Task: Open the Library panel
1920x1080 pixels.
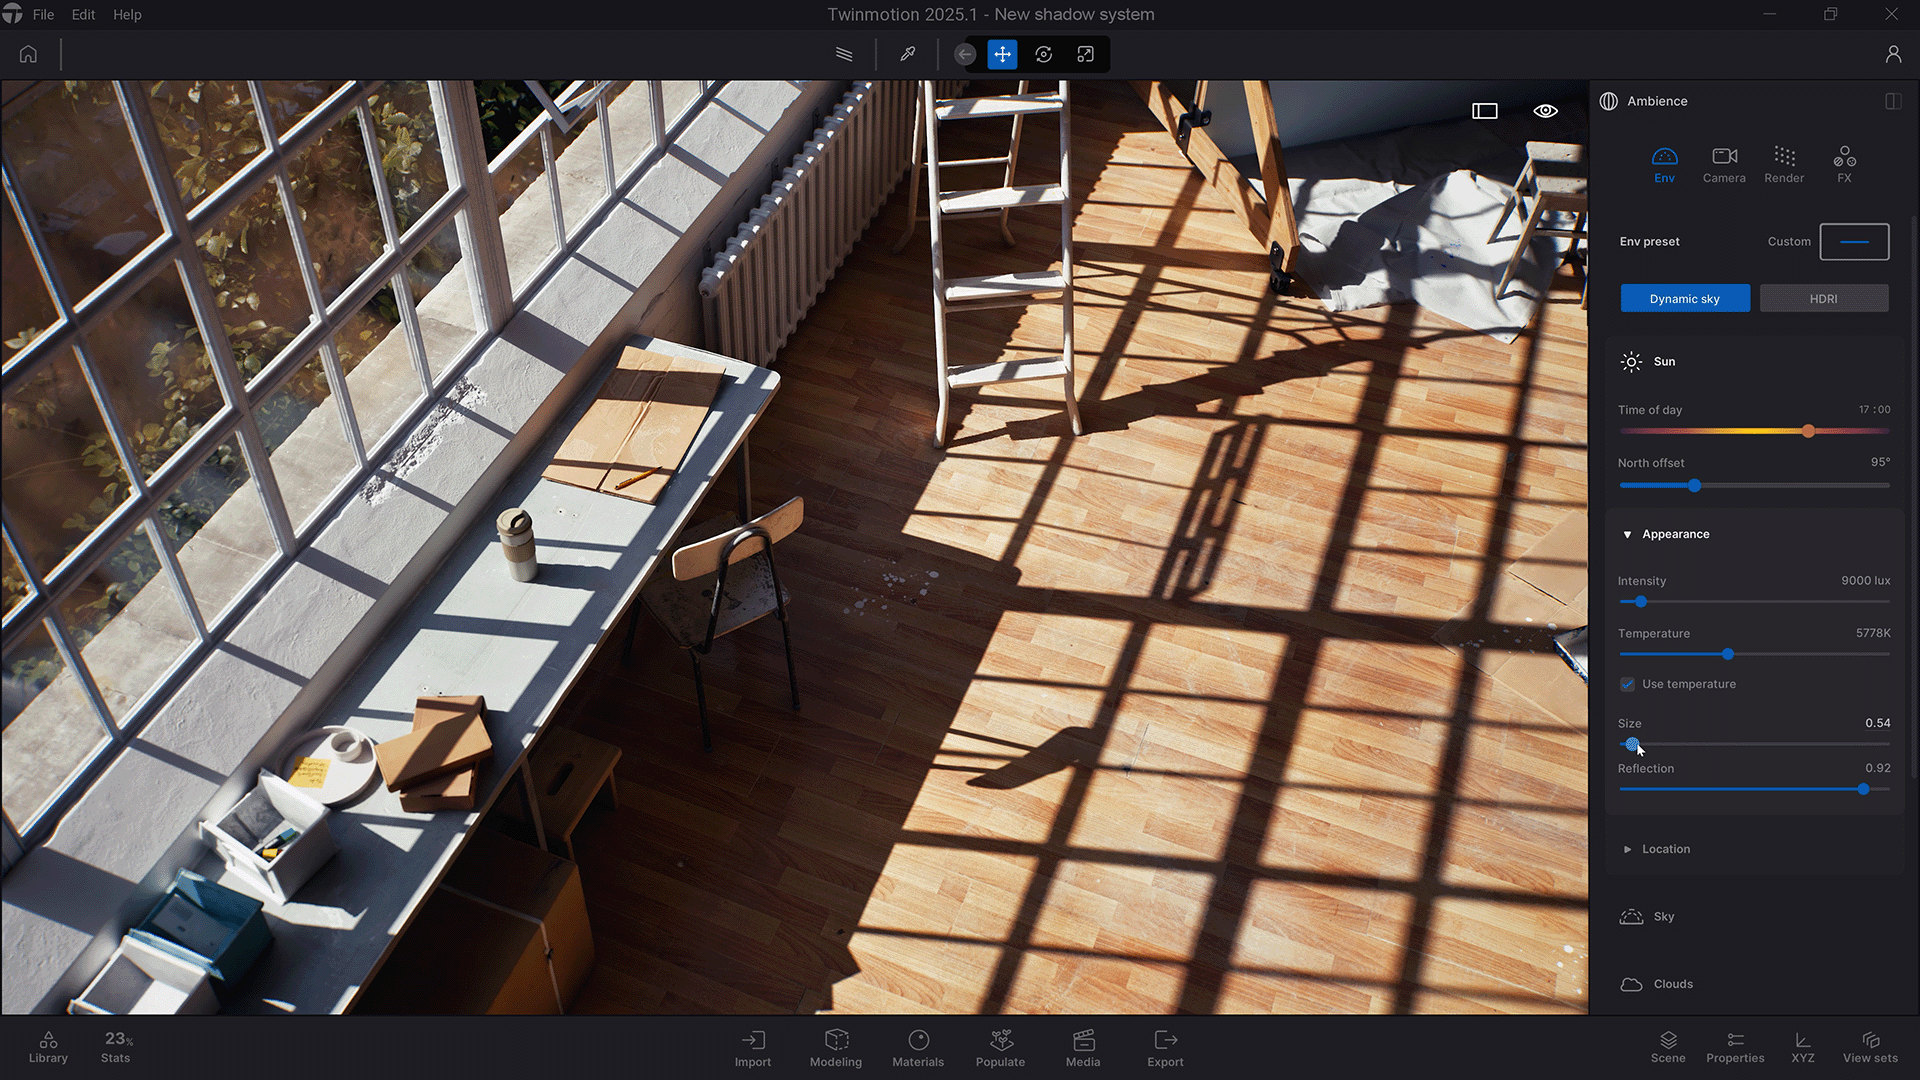Action: pyautogui.click(x=48, y=1047)
